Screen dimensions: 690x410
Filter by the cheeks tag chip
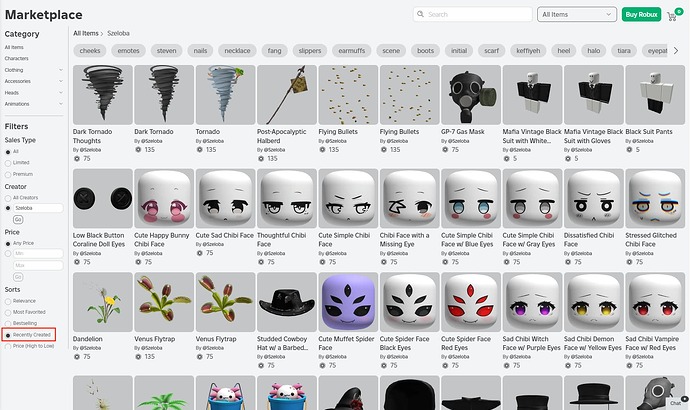pos(90,51)
